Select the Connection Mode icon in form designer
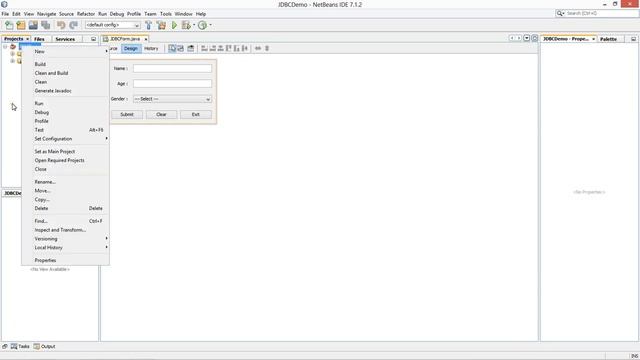 [180, 48]
